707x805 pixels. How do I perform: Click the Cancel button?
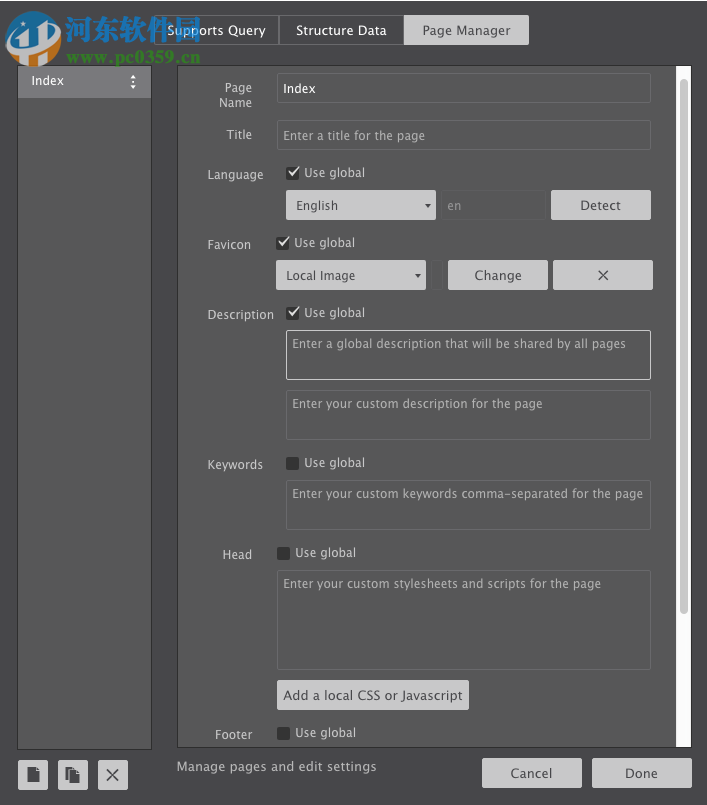[x=531, y=773]
